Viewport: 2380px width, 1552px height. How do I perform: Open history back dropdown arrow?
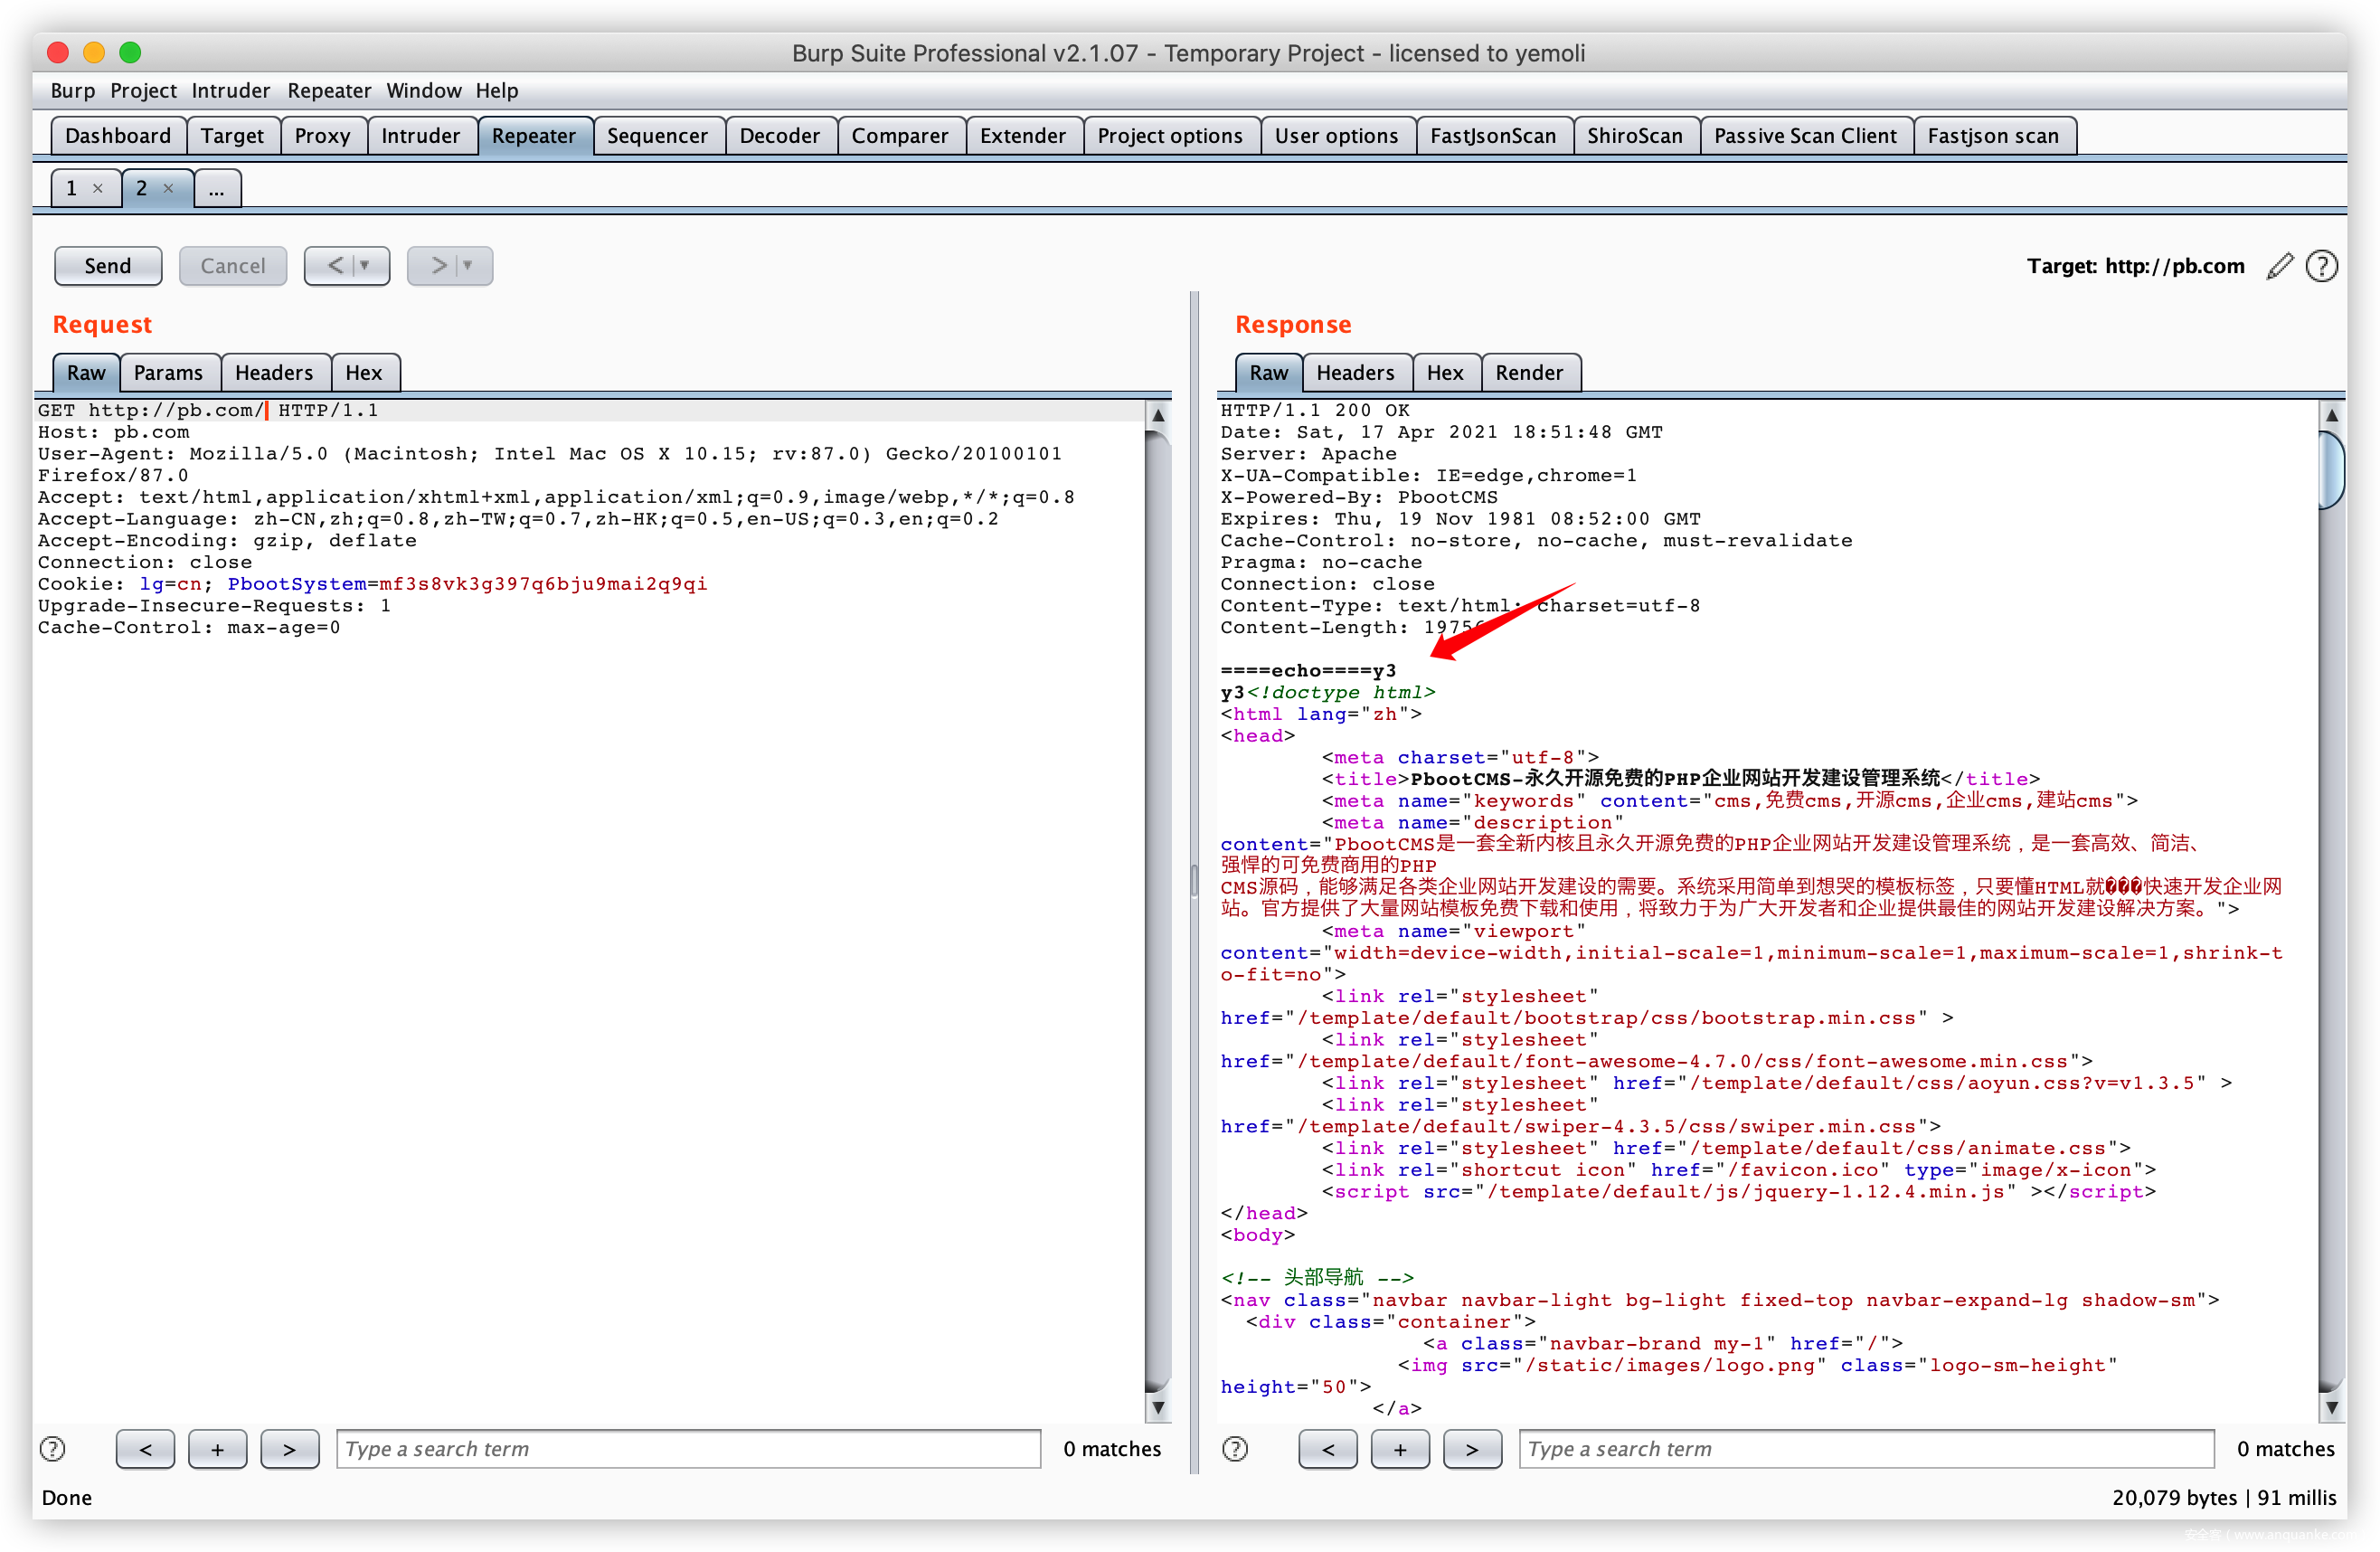pos(365,266)
